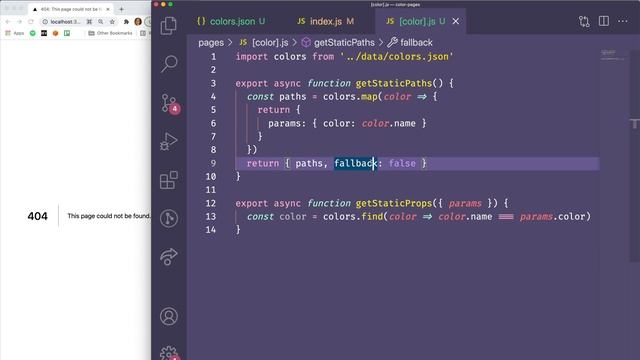Switch to the index.js tab
Viewport: 640px width, 360px height.
[x=326, y=21]
